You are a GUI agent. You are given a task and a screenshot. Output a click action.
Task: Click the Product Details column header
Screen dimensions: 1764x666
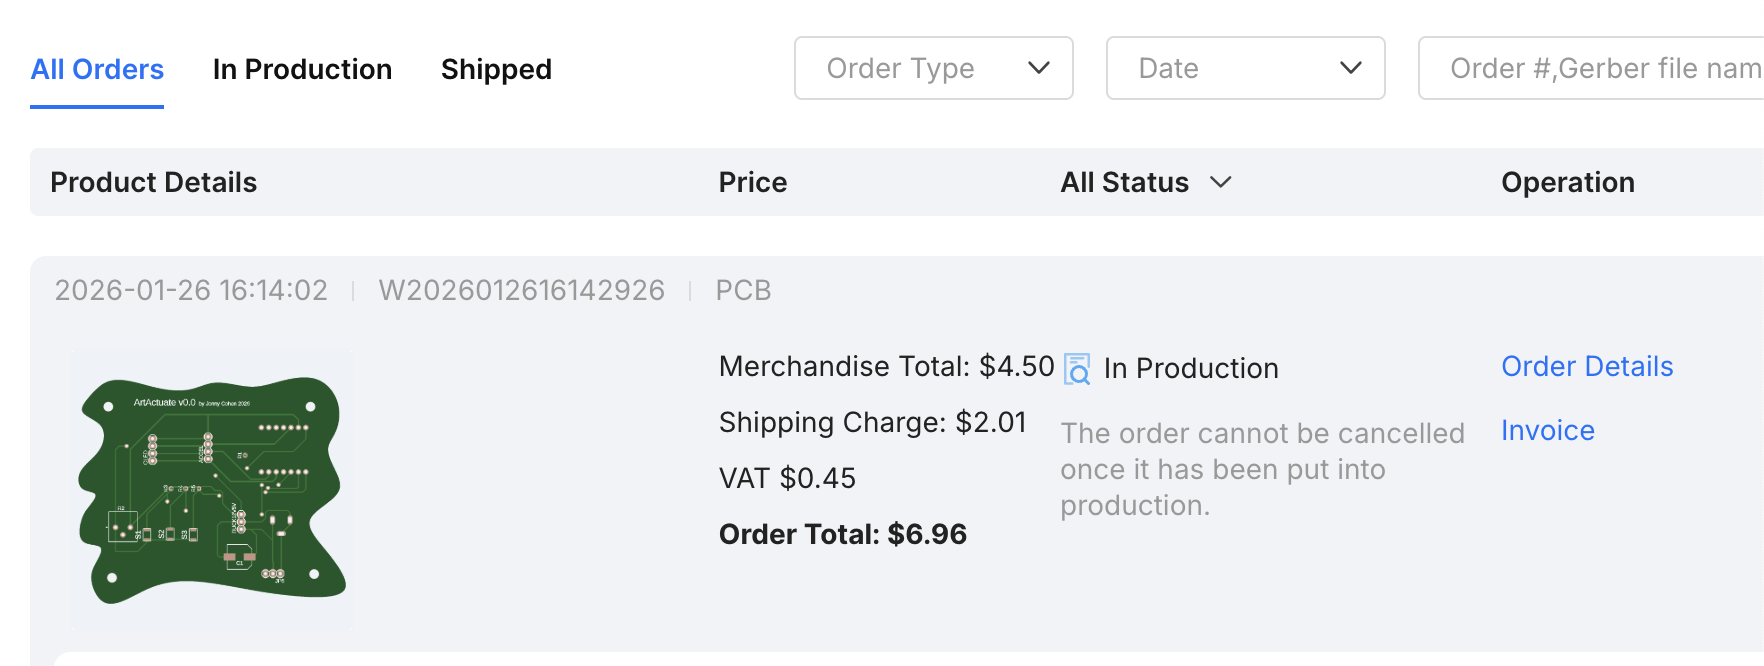tap(154, 182)
